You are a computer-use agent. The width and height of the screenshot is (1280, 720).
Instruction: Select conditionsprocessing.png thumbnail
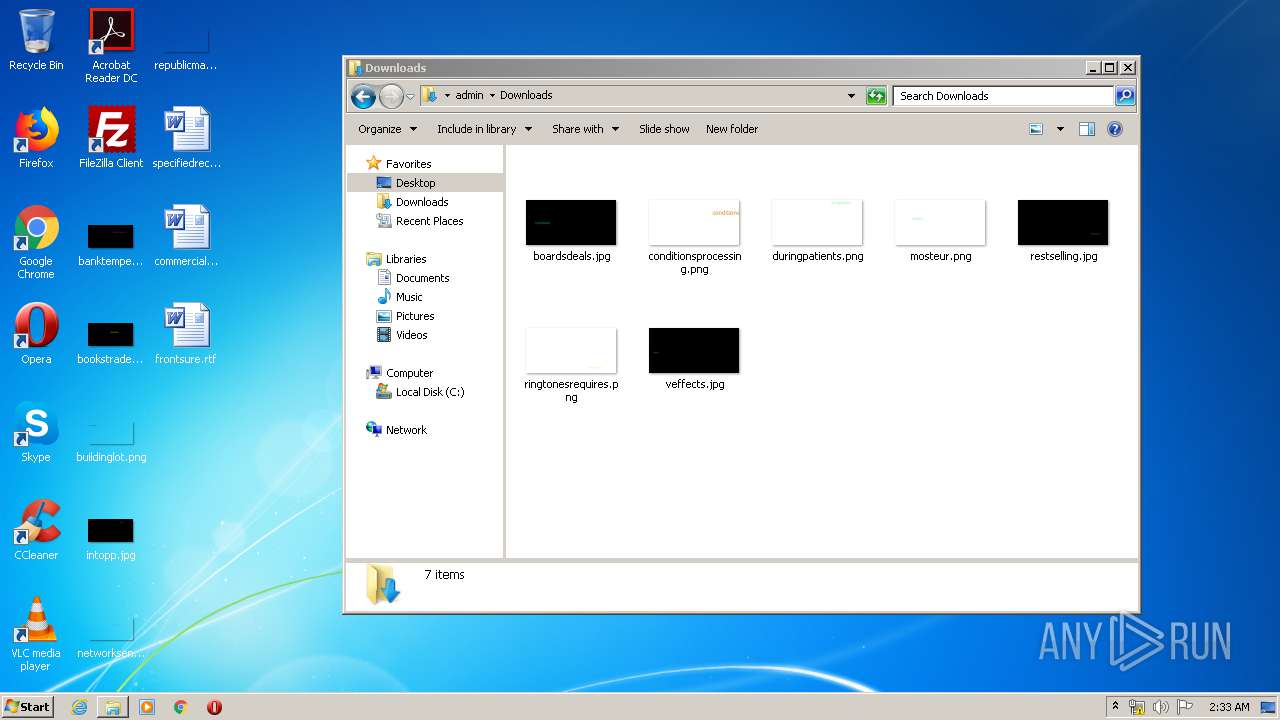point(694,223)
